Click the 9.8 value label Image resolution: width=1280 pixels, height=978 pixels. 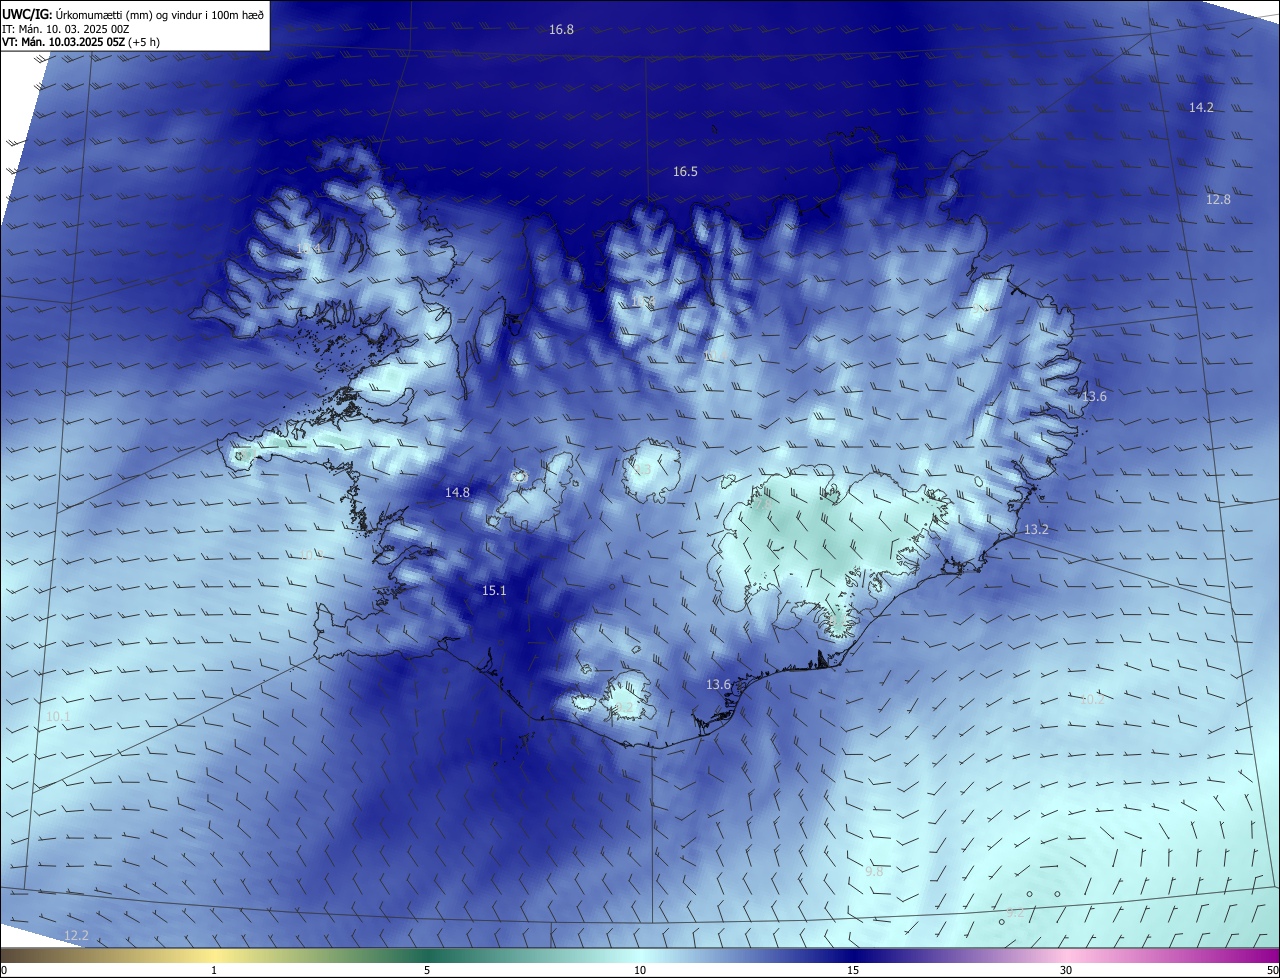[x=874, y=872]
